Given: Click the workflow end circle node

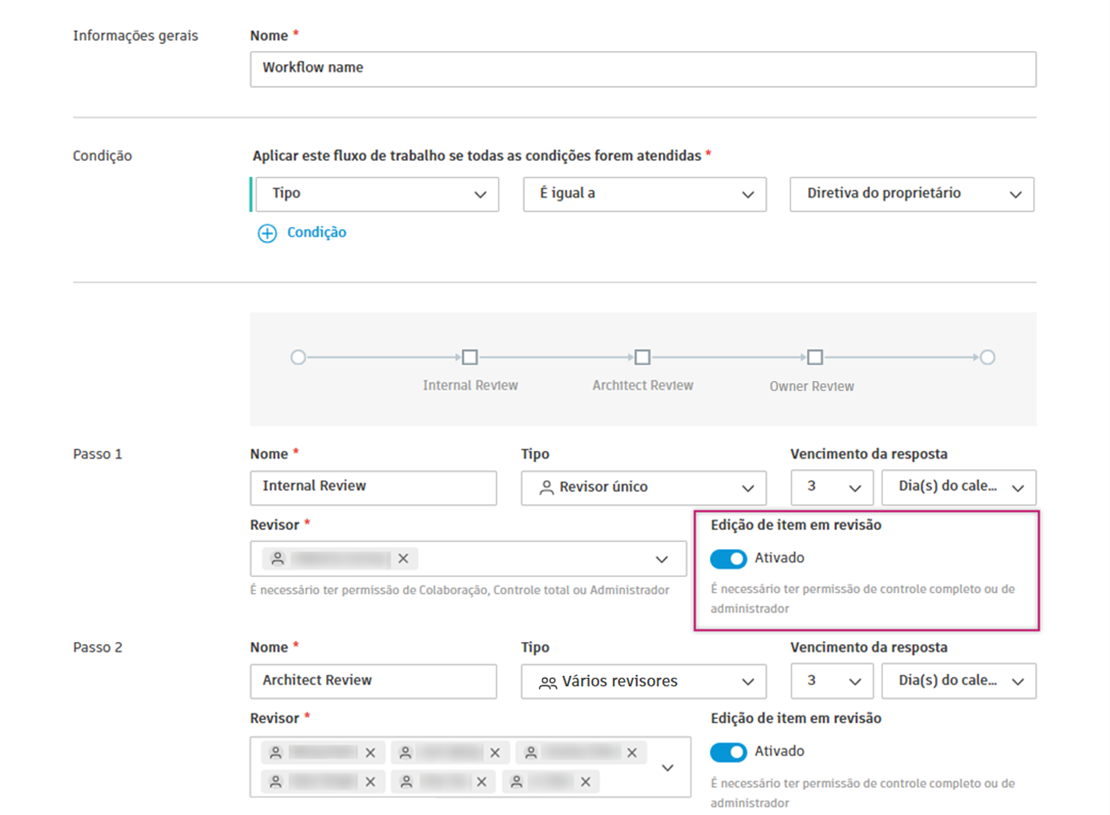Looking at the screenshot, I should click(x=988, y=357).
